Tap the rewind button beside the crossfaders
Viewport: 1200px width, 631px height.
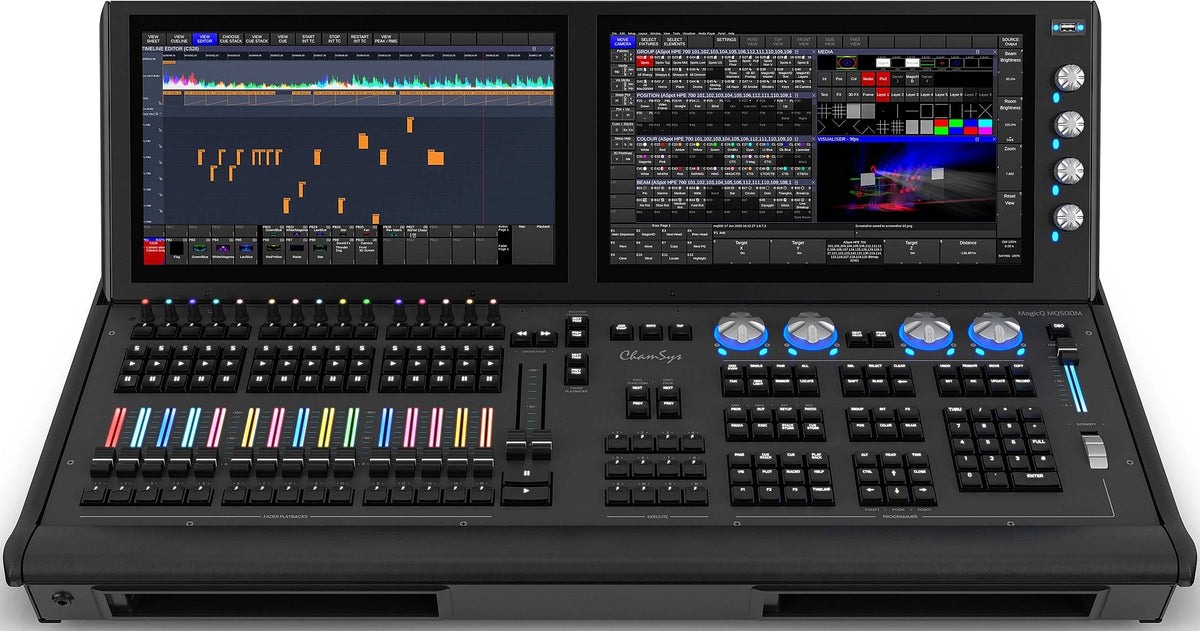tap(524, 337)
